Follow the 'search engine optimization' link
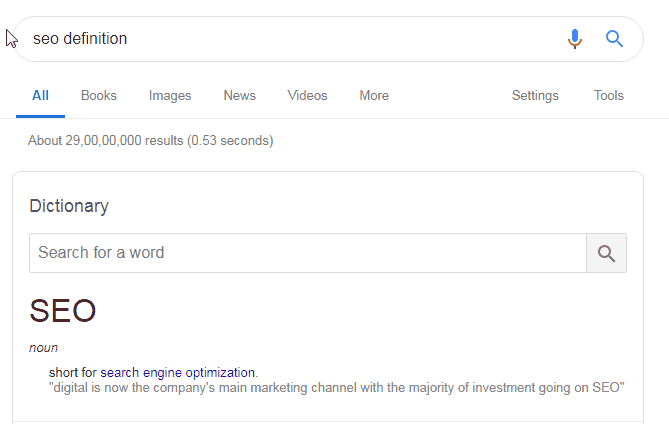669x424 pixels. point(177,373)
